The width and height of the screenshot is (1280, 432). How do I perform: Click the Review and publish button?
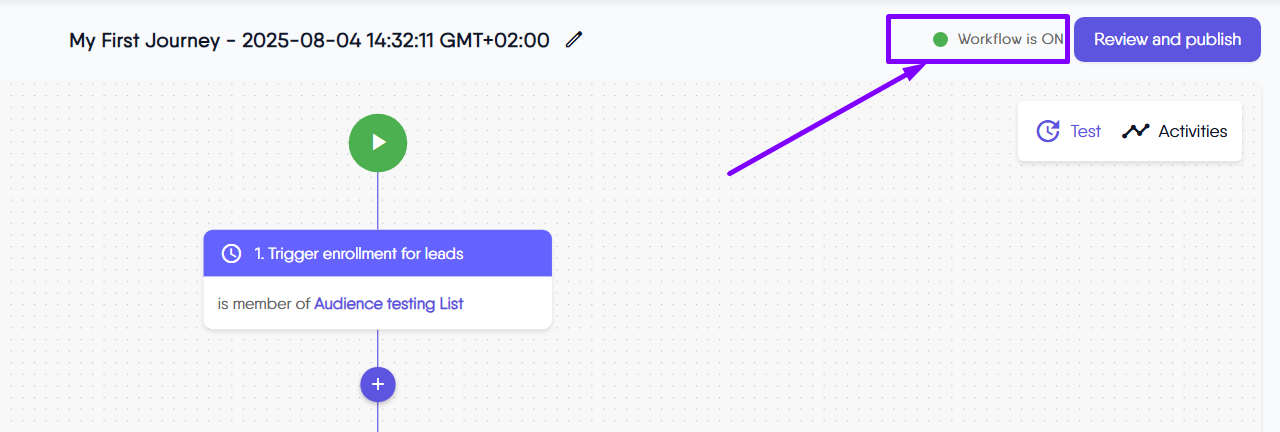point(1167,40)
